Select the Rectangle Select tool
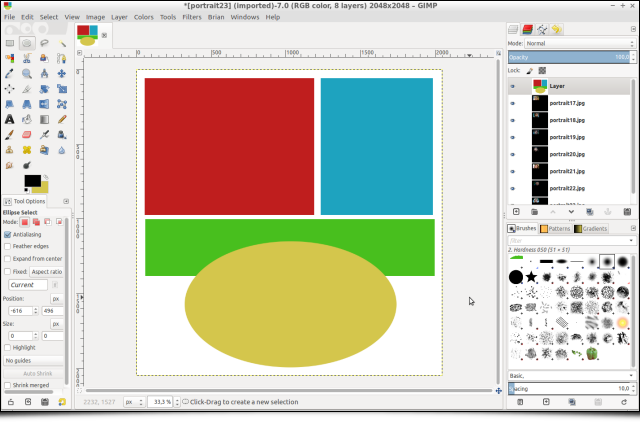The width and height of the screenshot is (640, 422). pyautogui.click(x=9, y=43)
